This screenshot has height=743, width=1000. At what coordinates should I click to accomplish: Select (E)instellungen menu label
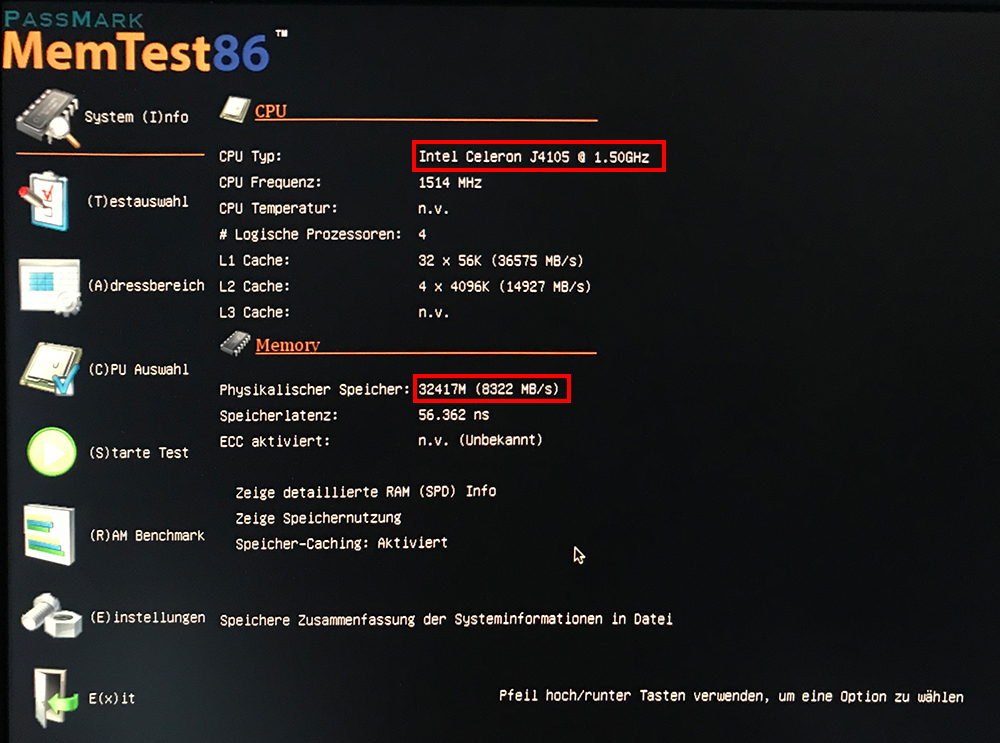pos(148,617)
